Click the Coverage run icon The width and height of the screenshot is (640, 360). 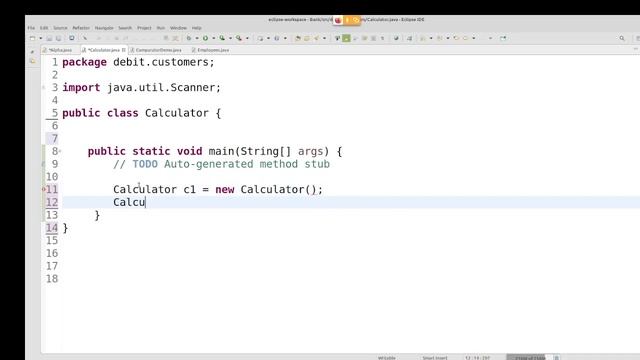[222, 38]
